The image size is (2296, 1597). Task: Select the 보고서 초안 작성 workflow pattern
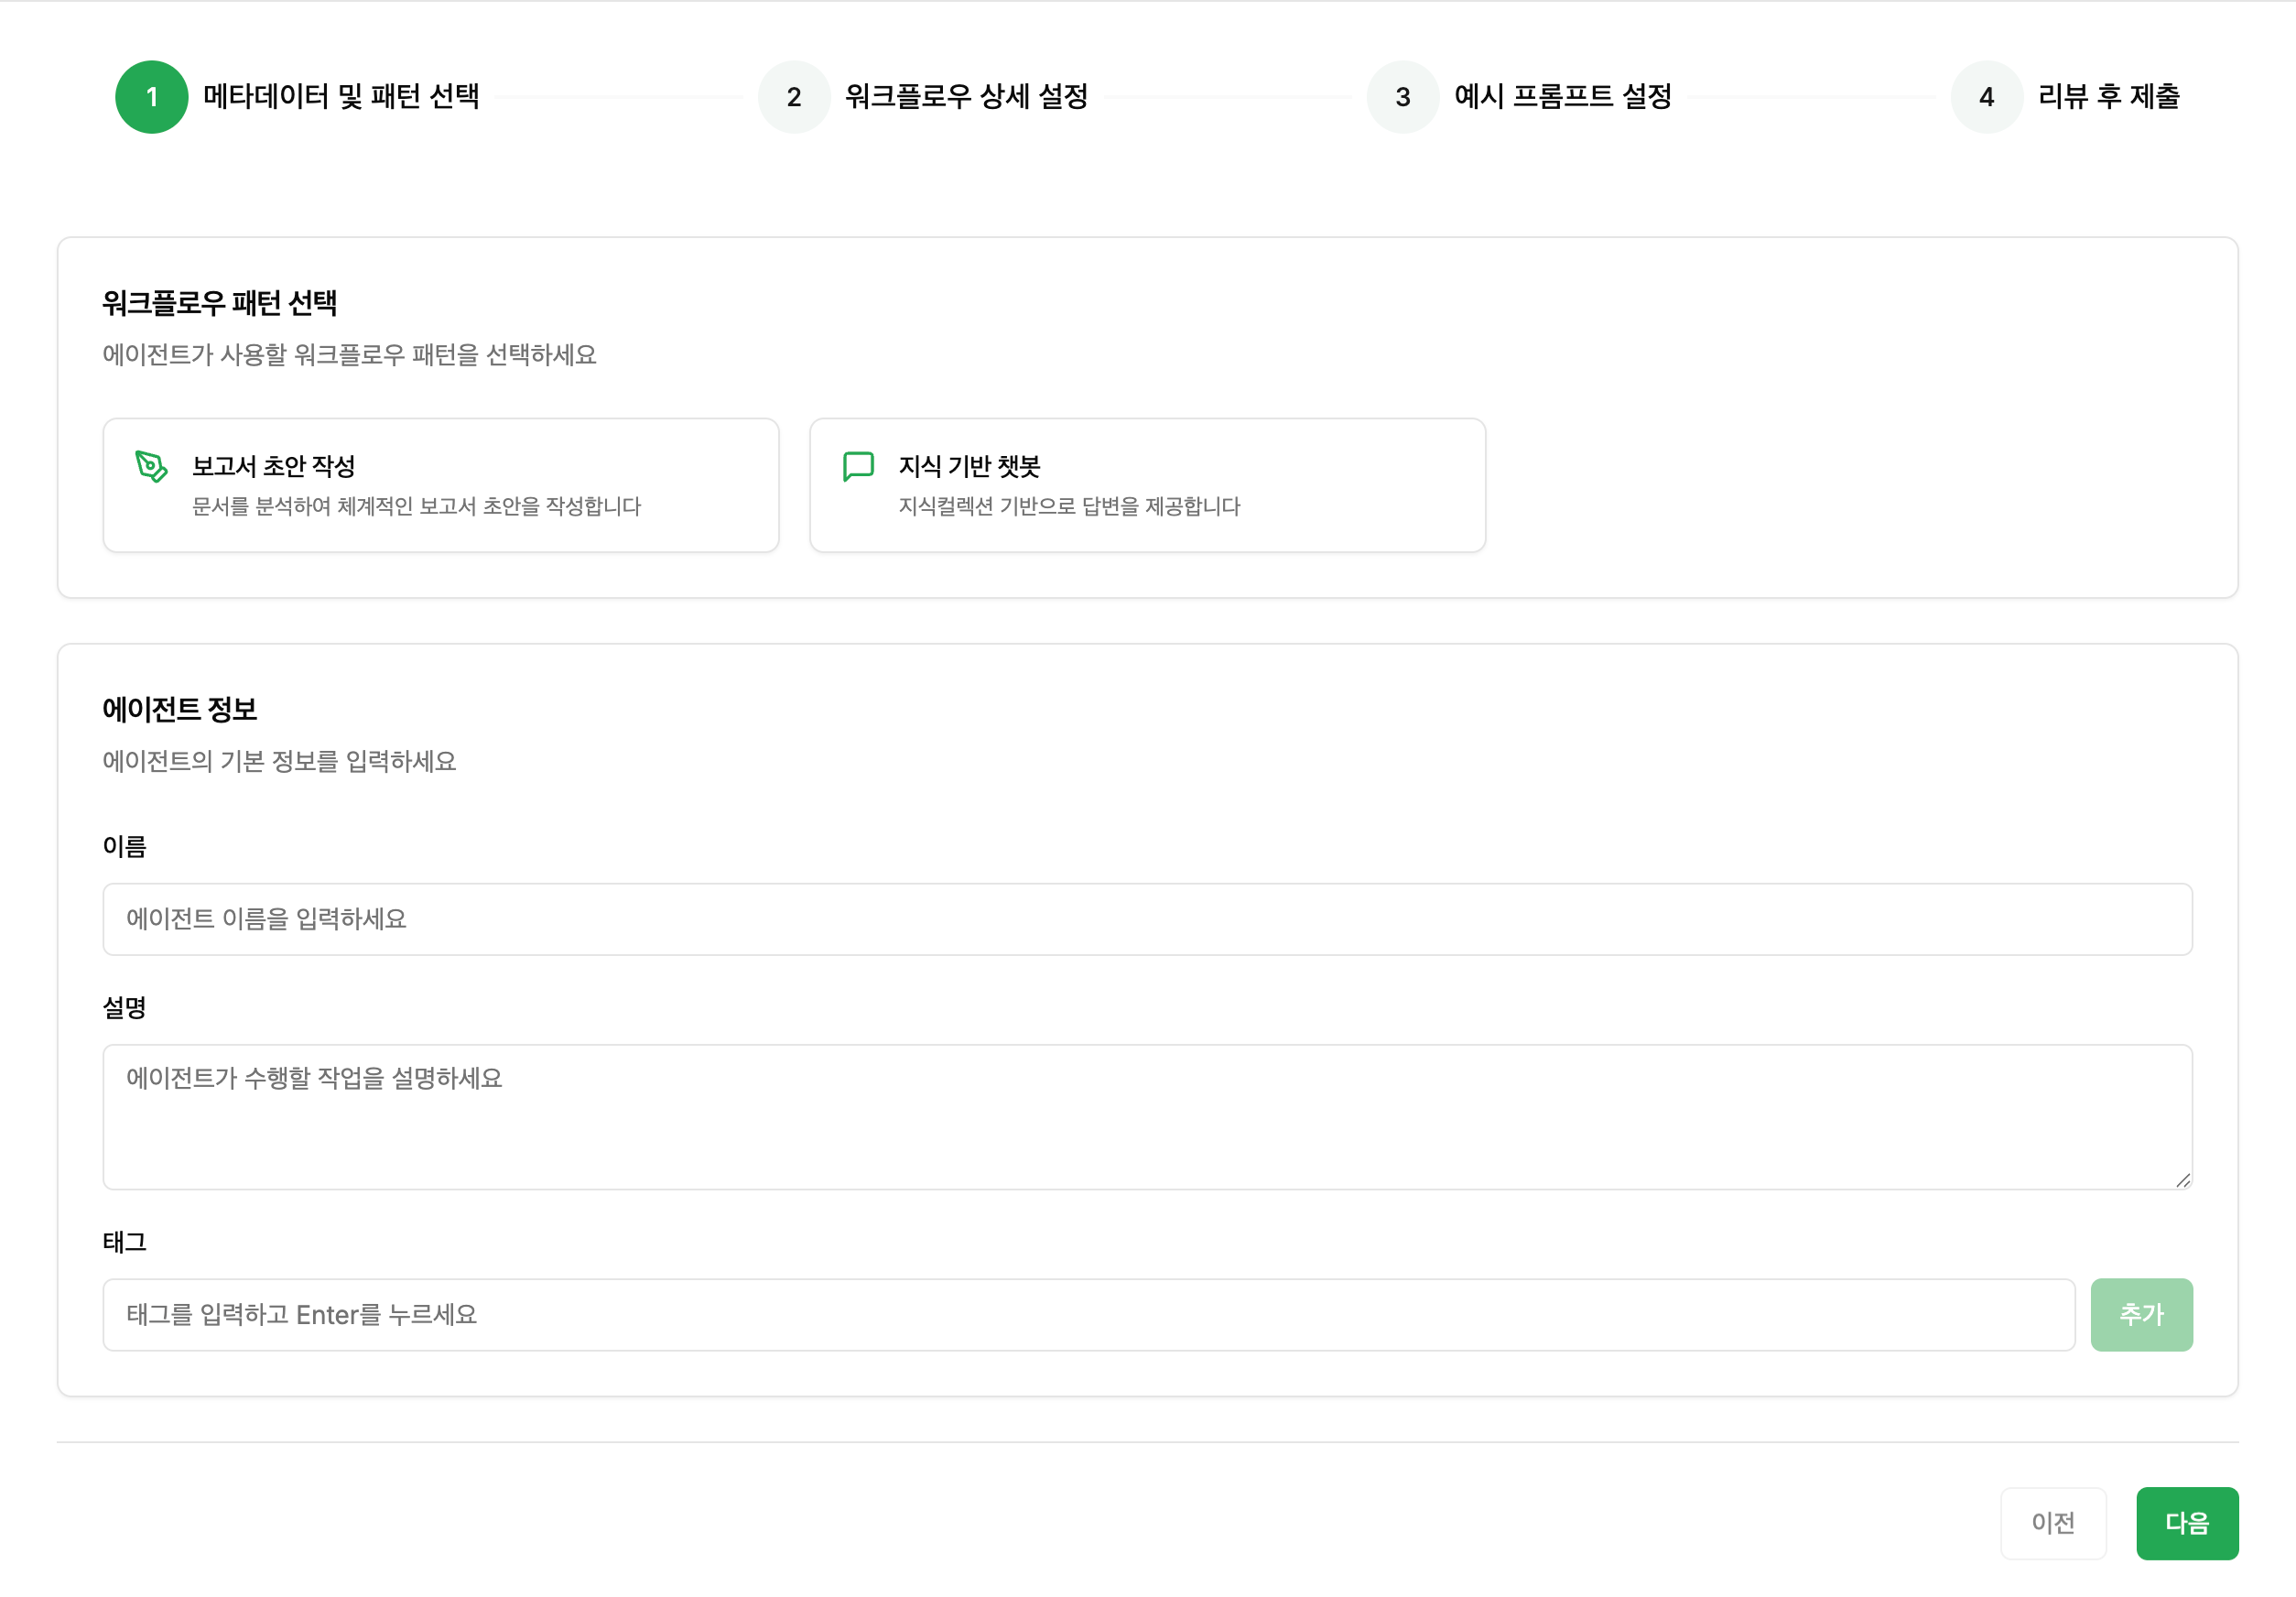click(441, 485)
